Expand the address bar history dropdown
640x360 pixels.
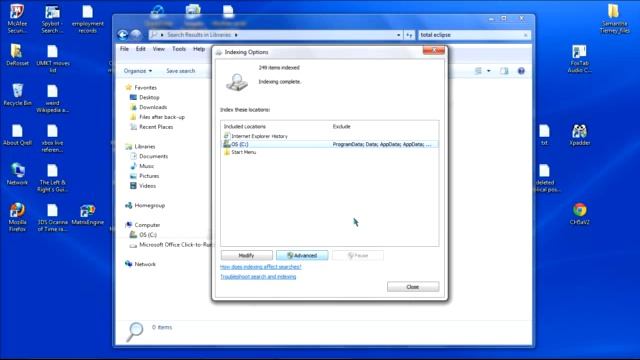click(x=398, y=35)
